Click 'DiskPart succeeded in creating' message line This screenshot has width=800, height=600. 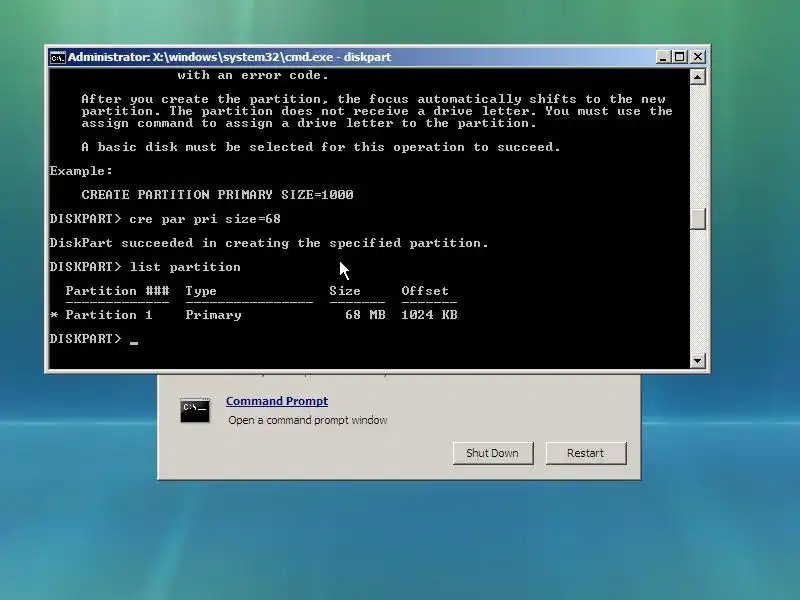(x=269, y=243)
